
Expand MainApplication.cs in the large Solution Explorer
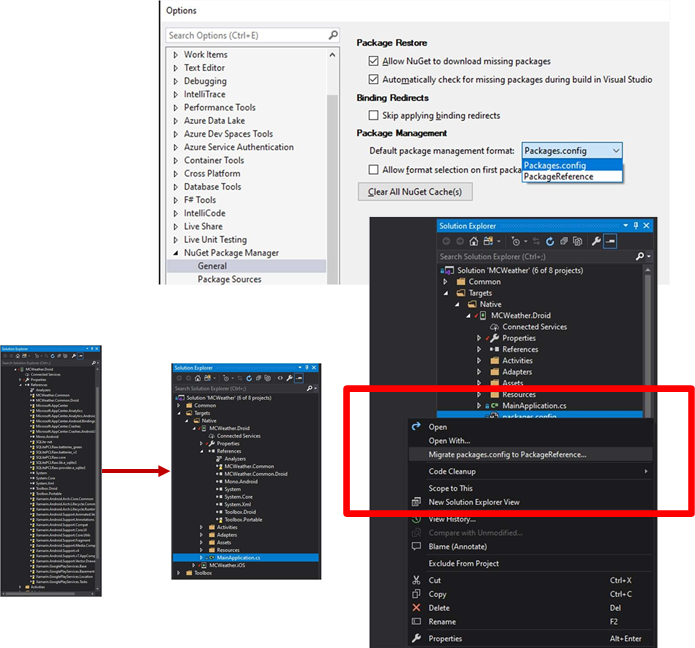coord(479,406)
